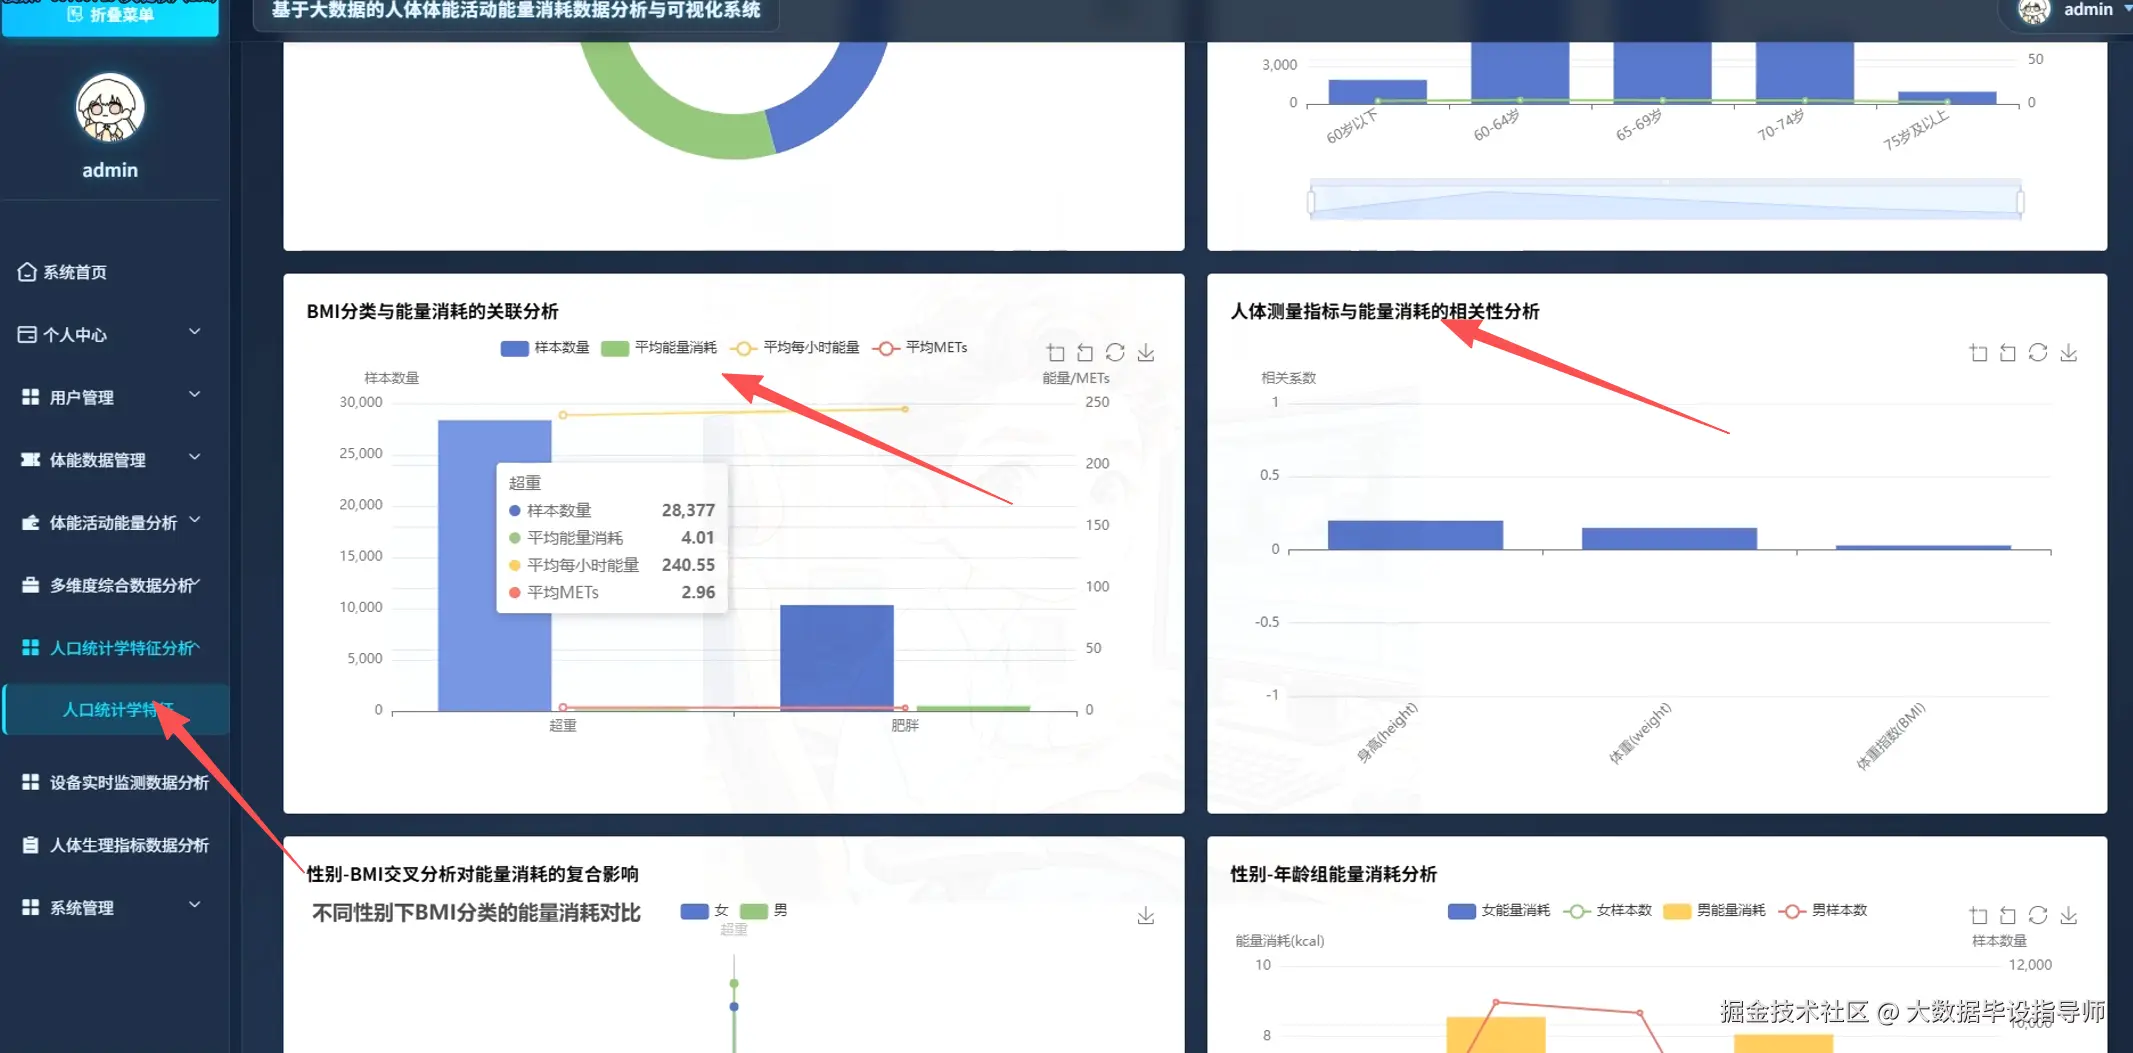The width and height of the screenshot is (2133, 1053).
Task: Click area zoom icon in 人体测量指标 chart toolbox
Action: tap(1978, 353)
